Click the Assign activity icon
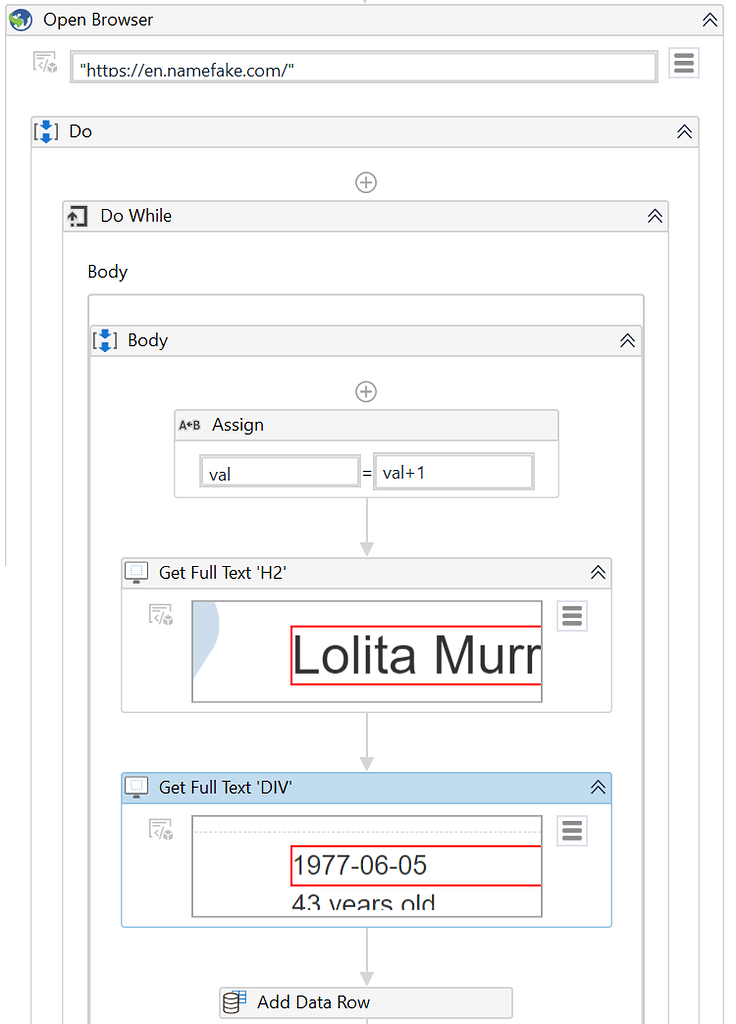 [x=190, y=425]
